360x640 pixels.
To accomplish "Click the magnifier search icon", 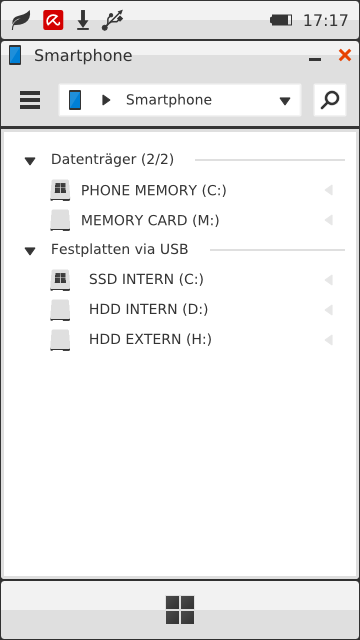I will [330, 100].
